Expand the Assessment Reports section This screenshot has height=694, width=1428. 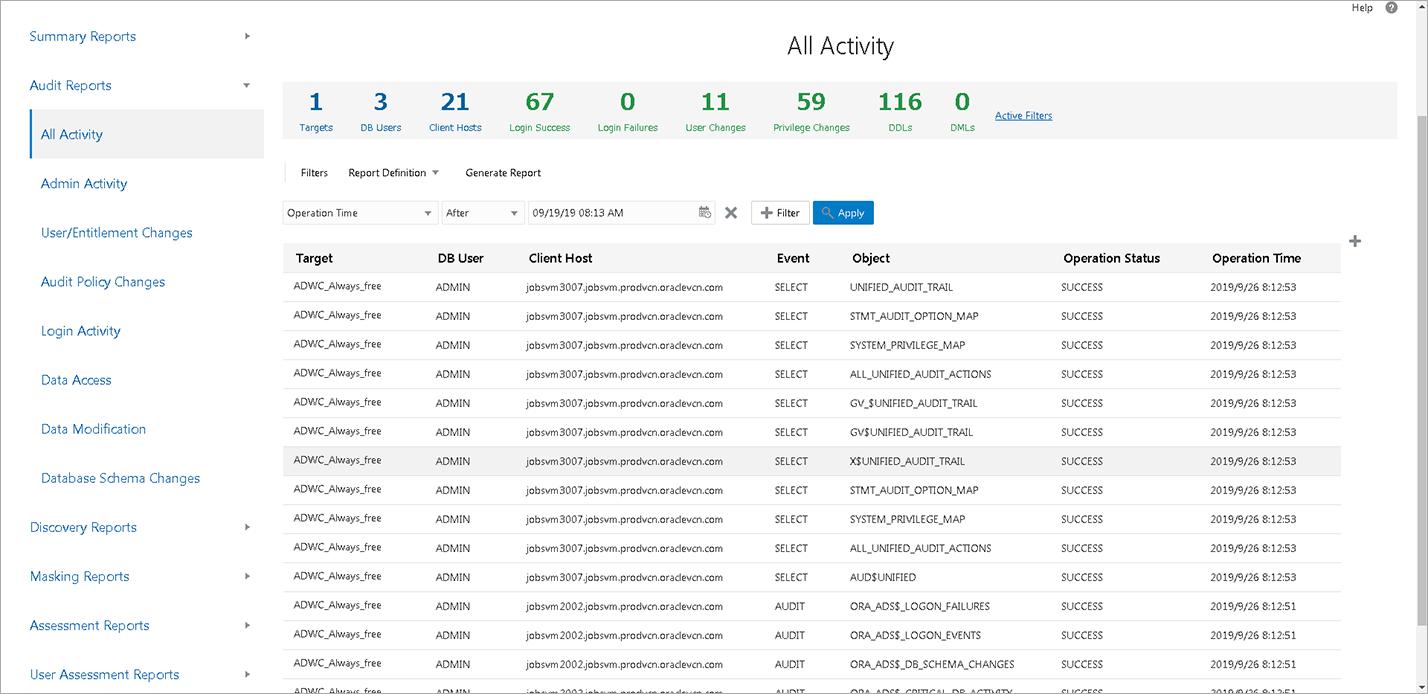247,626
